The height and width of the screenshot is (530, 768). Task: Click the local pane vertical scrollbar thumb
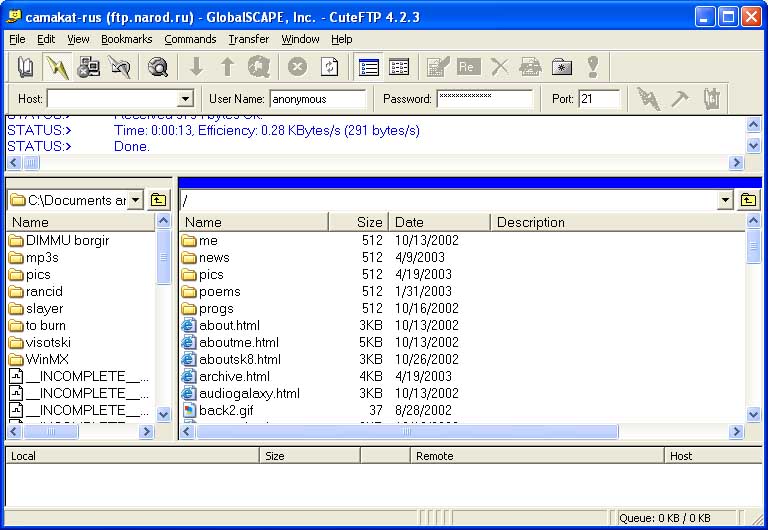(x=163, y=257)
